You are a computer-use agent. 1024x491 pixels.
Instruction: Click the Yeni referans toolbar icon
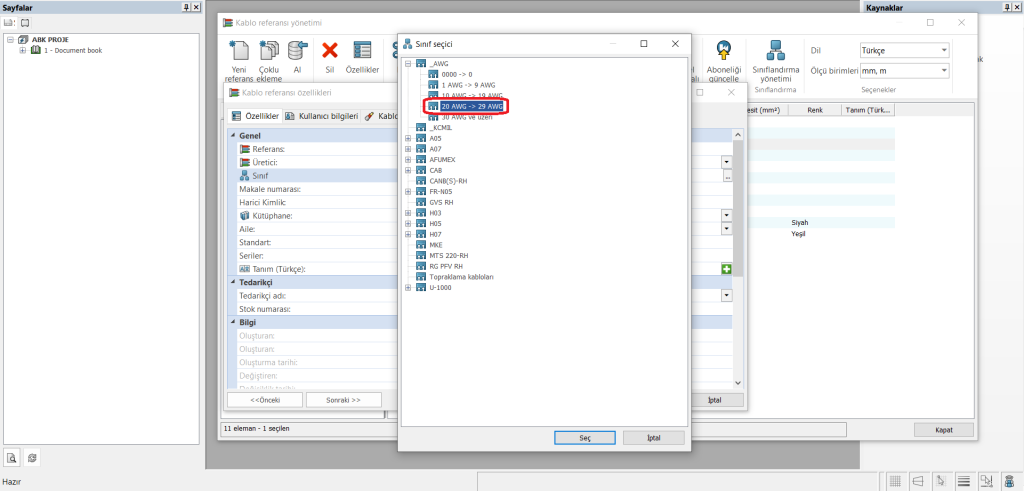click(240, 51)
